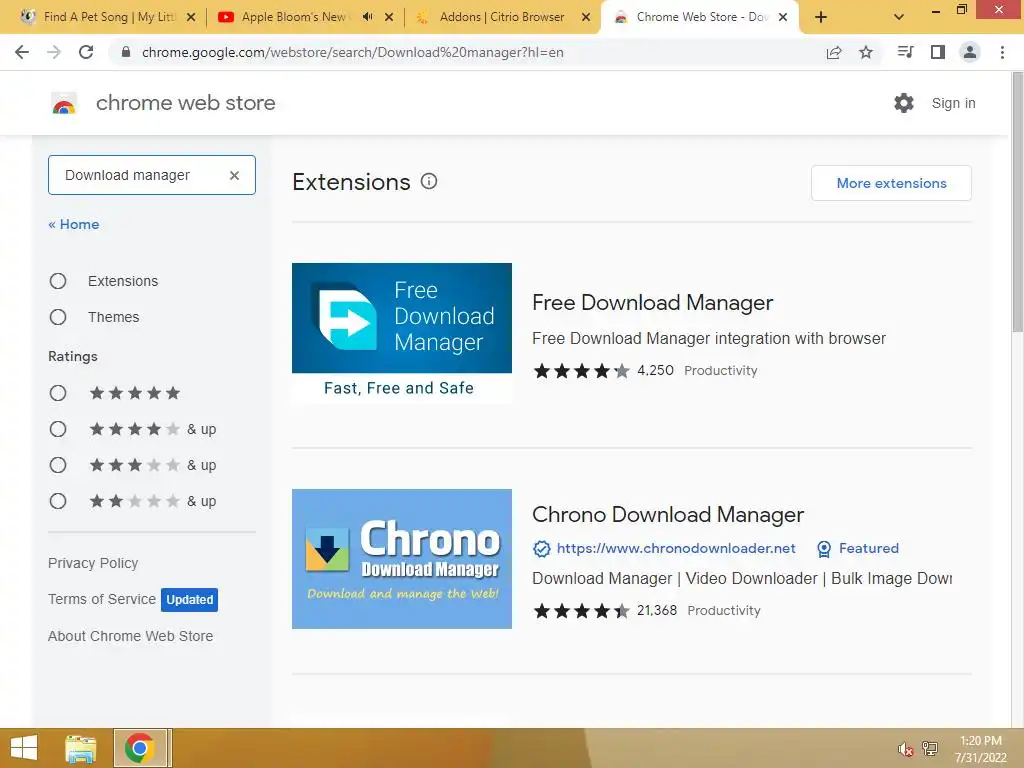Click the muted volume tray icon
Screen dimensions: 1024x768
905,749
